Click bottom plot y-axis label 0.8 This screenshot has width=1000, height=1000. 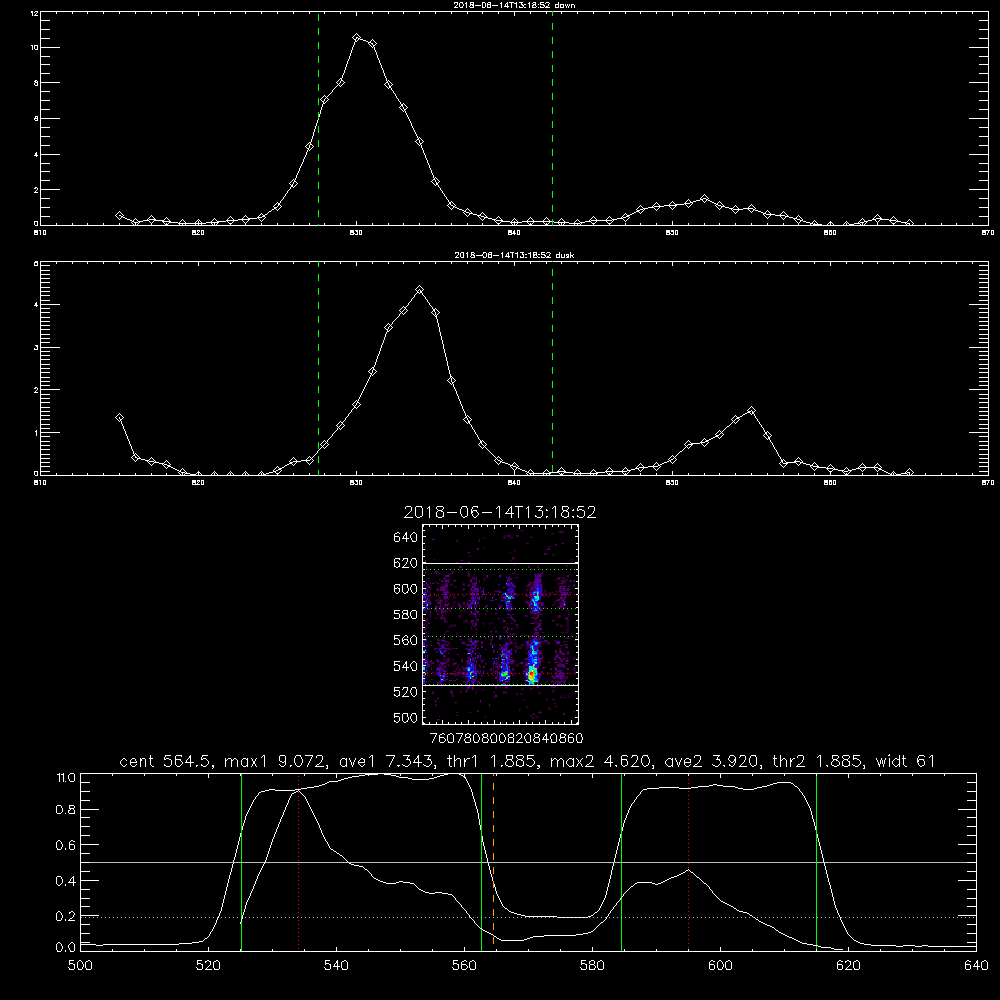click(66, 810)
